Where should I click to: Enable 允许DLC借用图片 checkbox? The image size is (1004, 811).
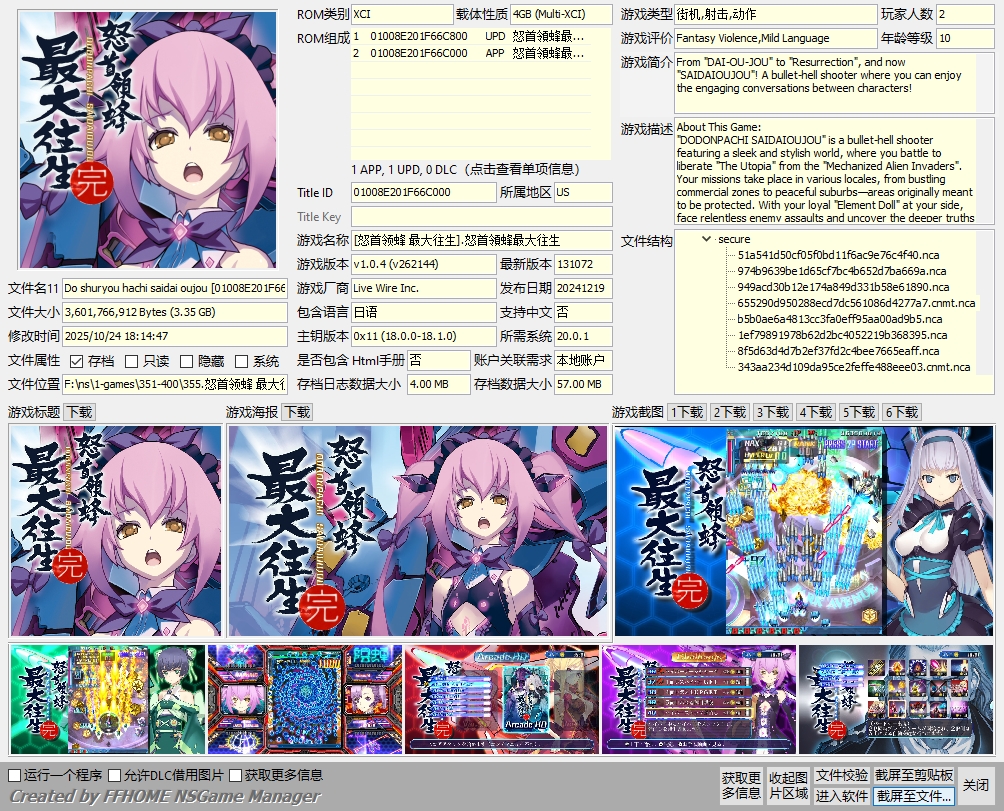pyautogui.click(x=115, y=775)
